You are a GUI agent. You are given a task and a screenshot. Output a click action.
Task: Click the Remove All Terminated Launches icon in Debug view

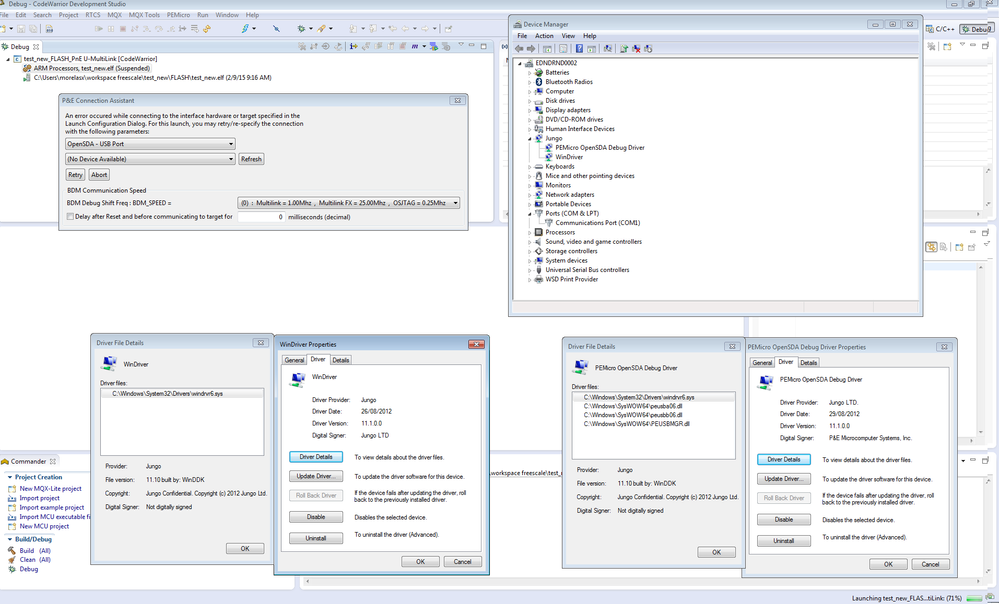301,47
